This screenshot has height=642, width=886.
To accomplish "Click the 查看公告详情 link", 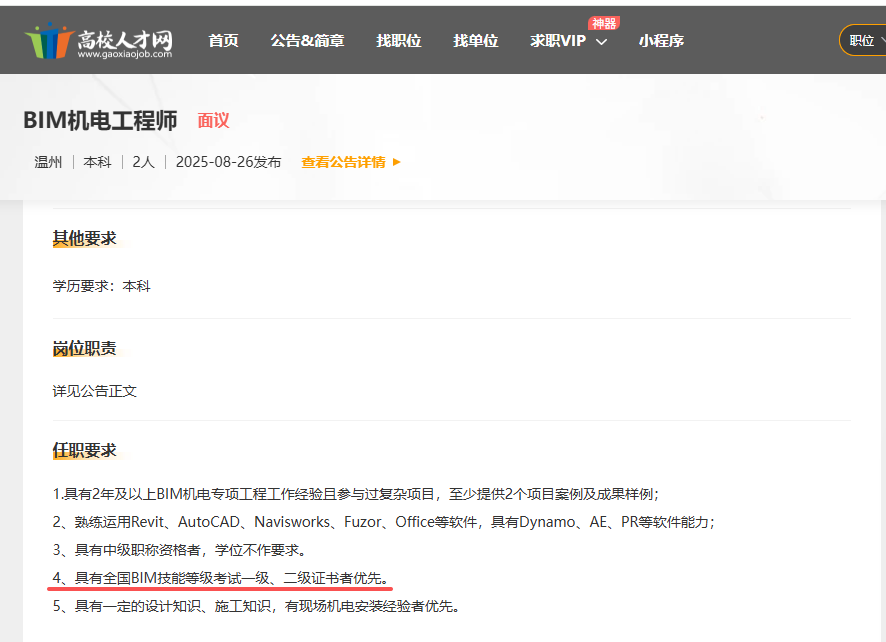I will tap(343, 162).
